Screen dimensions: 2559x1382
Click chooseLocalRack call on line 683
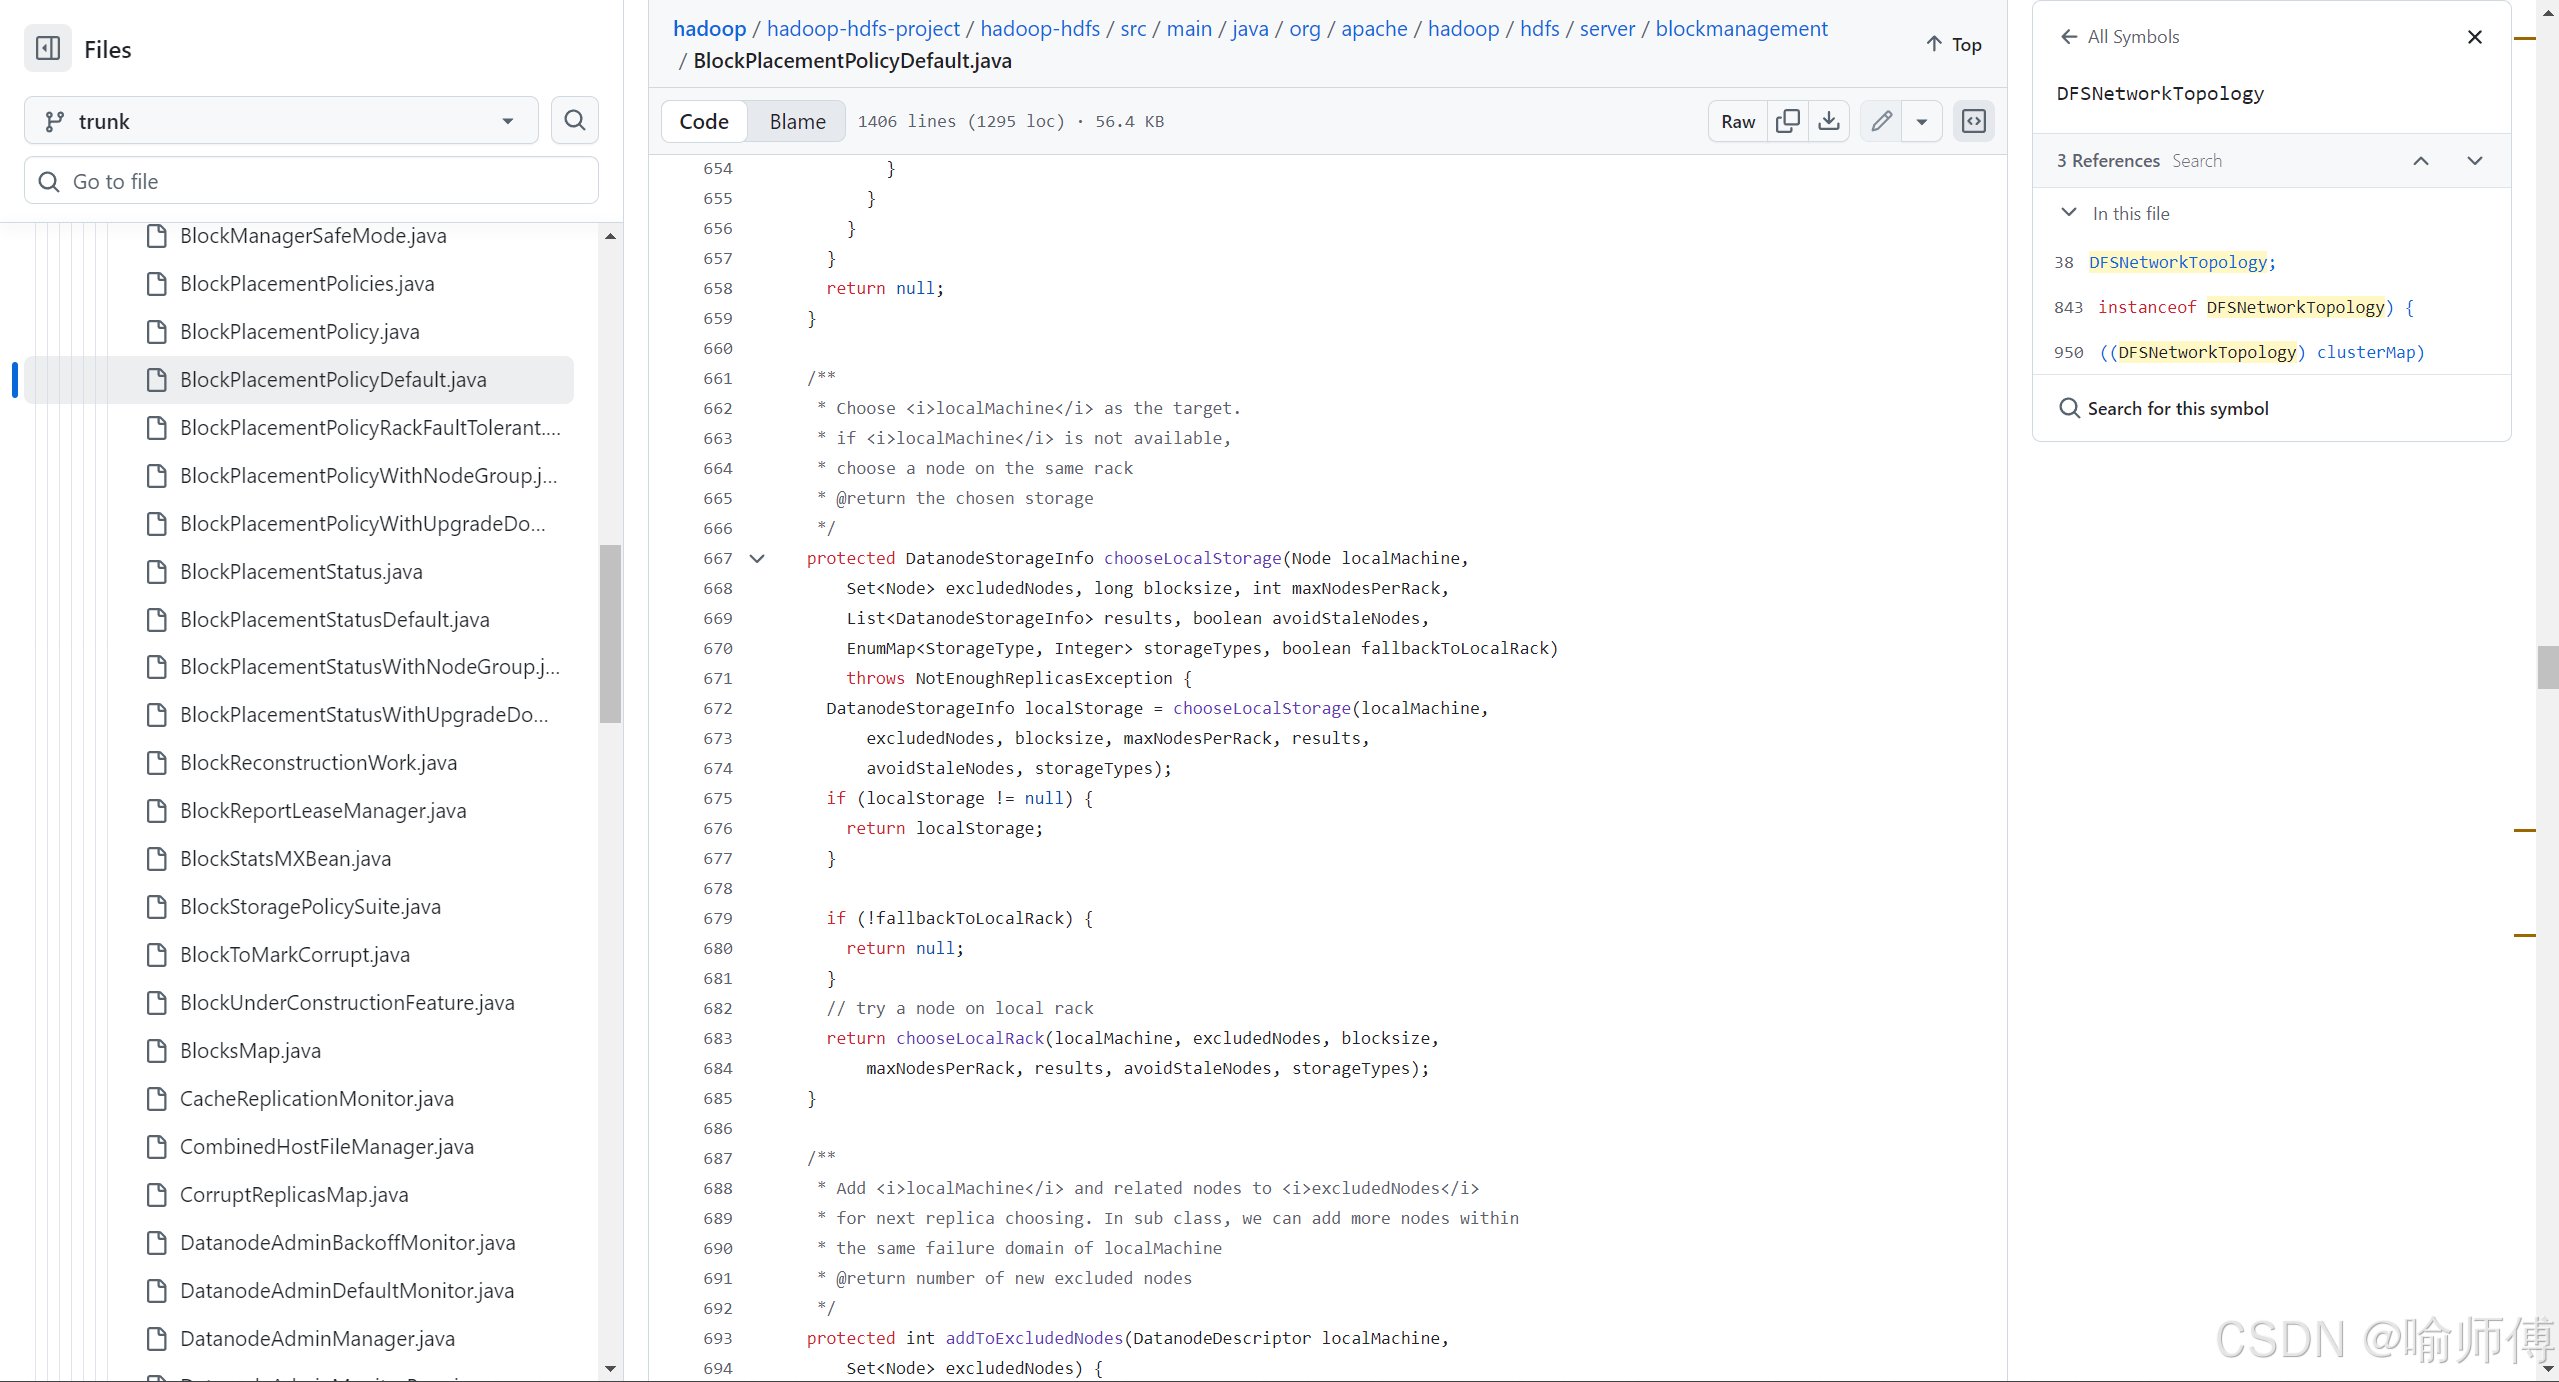970,1039
